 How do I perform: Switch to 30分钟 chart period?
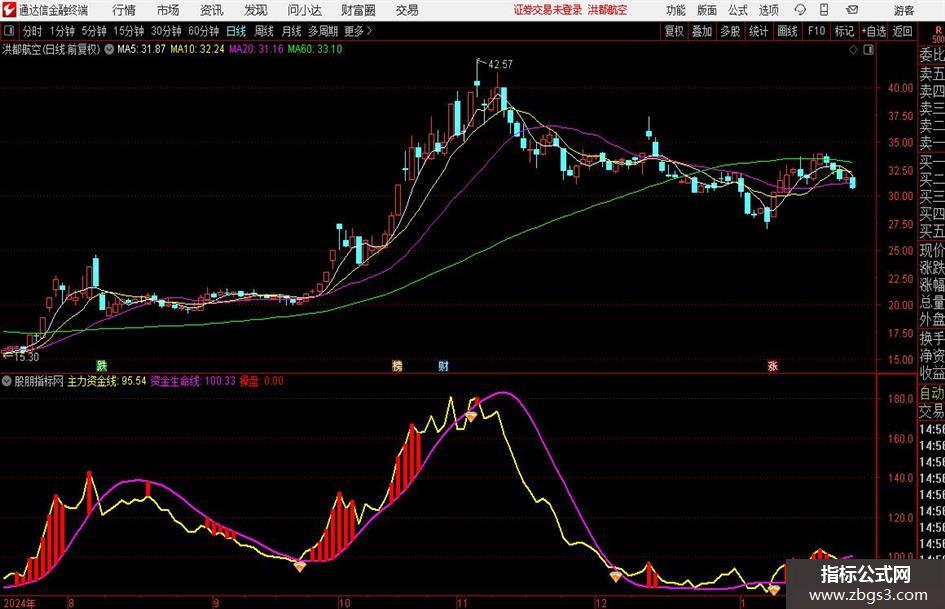click(x=166, y=31)
